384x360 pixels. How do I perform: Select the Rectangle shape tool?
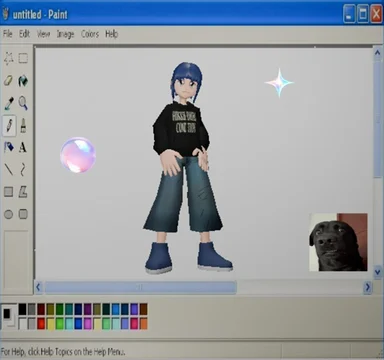coord(9,192)
